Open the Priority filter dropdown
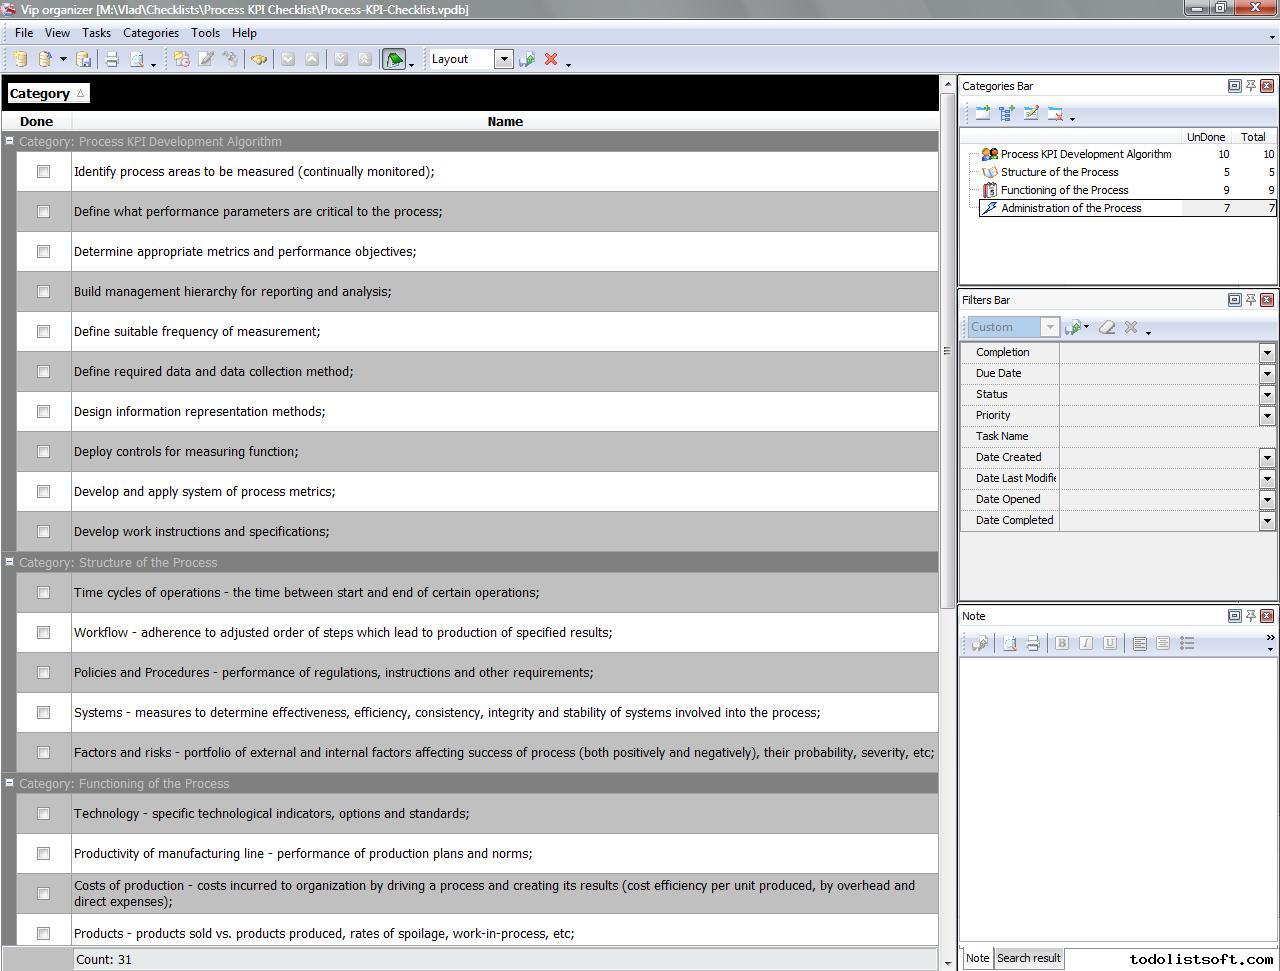The image size is (1280, 971). [x=1266, y=416]
